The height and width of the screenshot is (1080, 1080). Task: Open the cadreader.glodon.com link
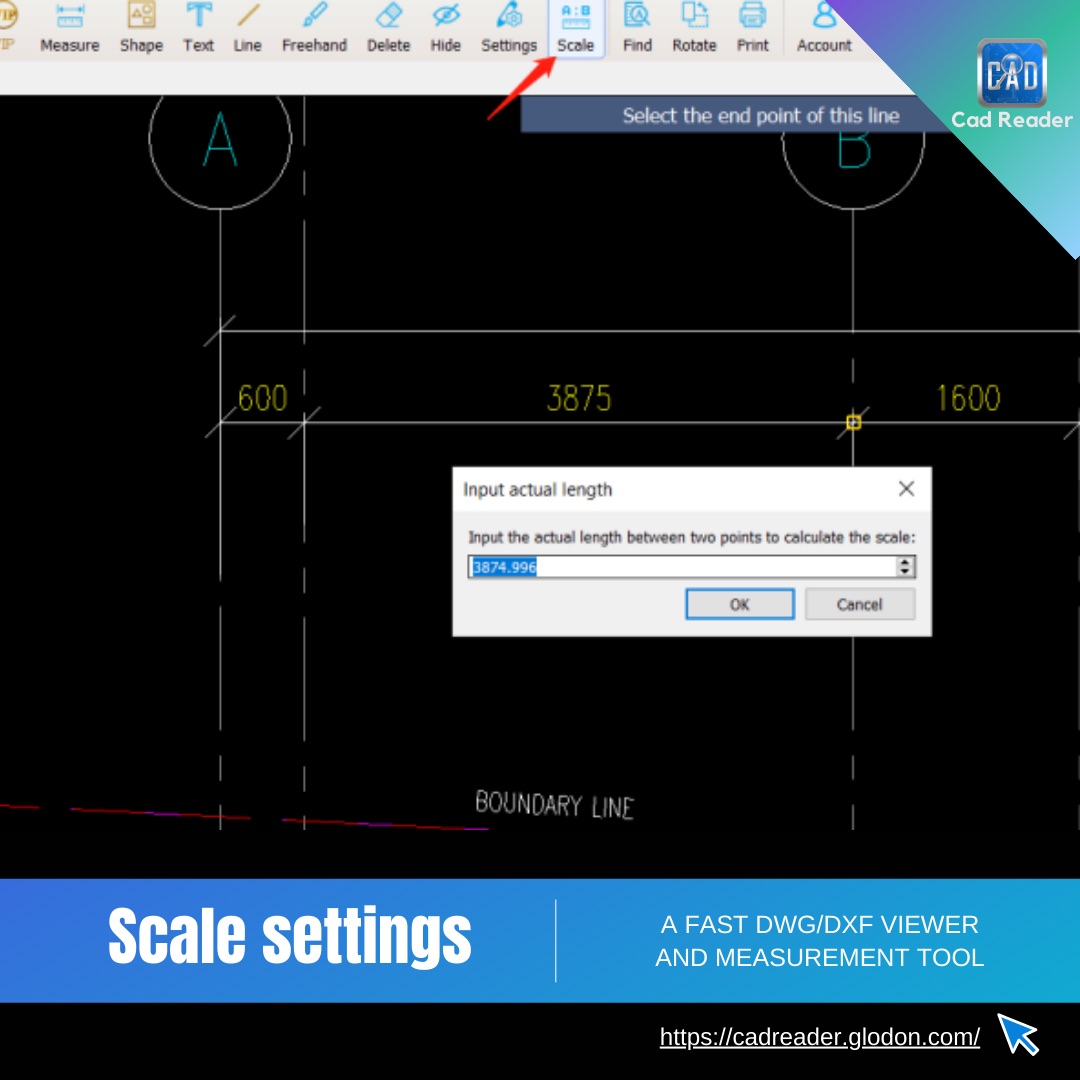tap(820, 1037)
